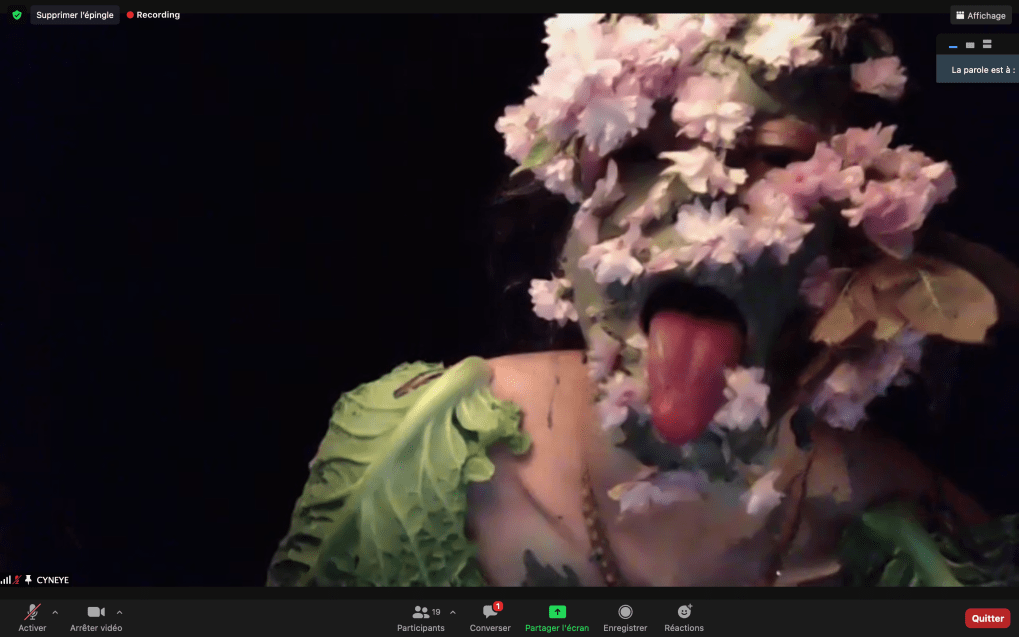This screenshot has height=637, width=1019.
Task: Open the Affichage view menu
Action: click(980, 15)
